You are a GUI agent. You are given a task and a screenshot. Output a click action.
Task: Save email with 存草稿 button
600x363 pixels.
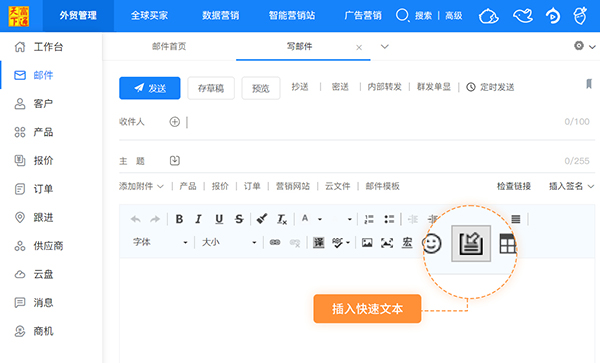point(211,88)
